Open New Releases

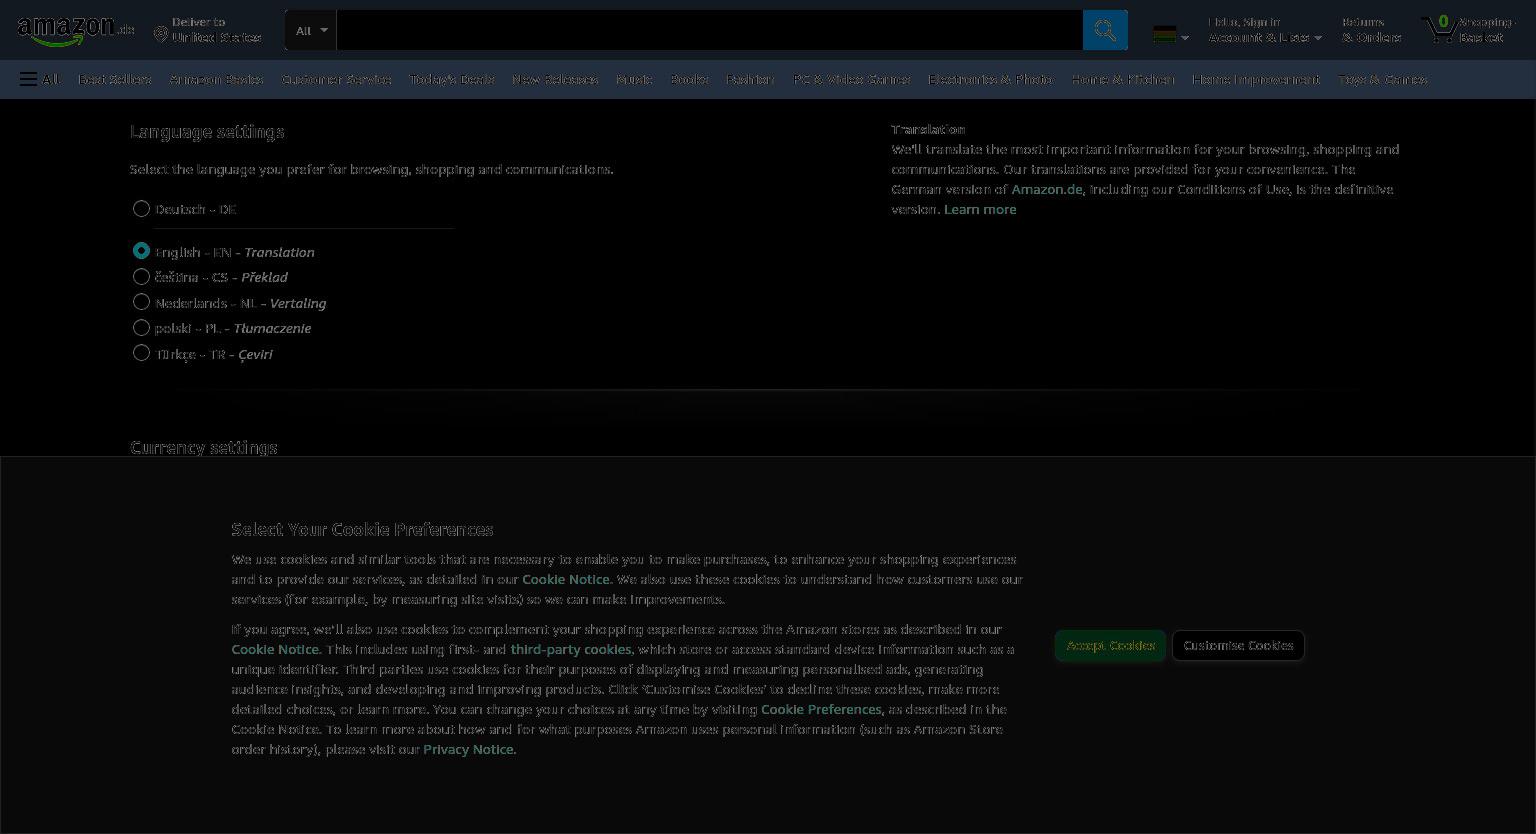[555, 79]
